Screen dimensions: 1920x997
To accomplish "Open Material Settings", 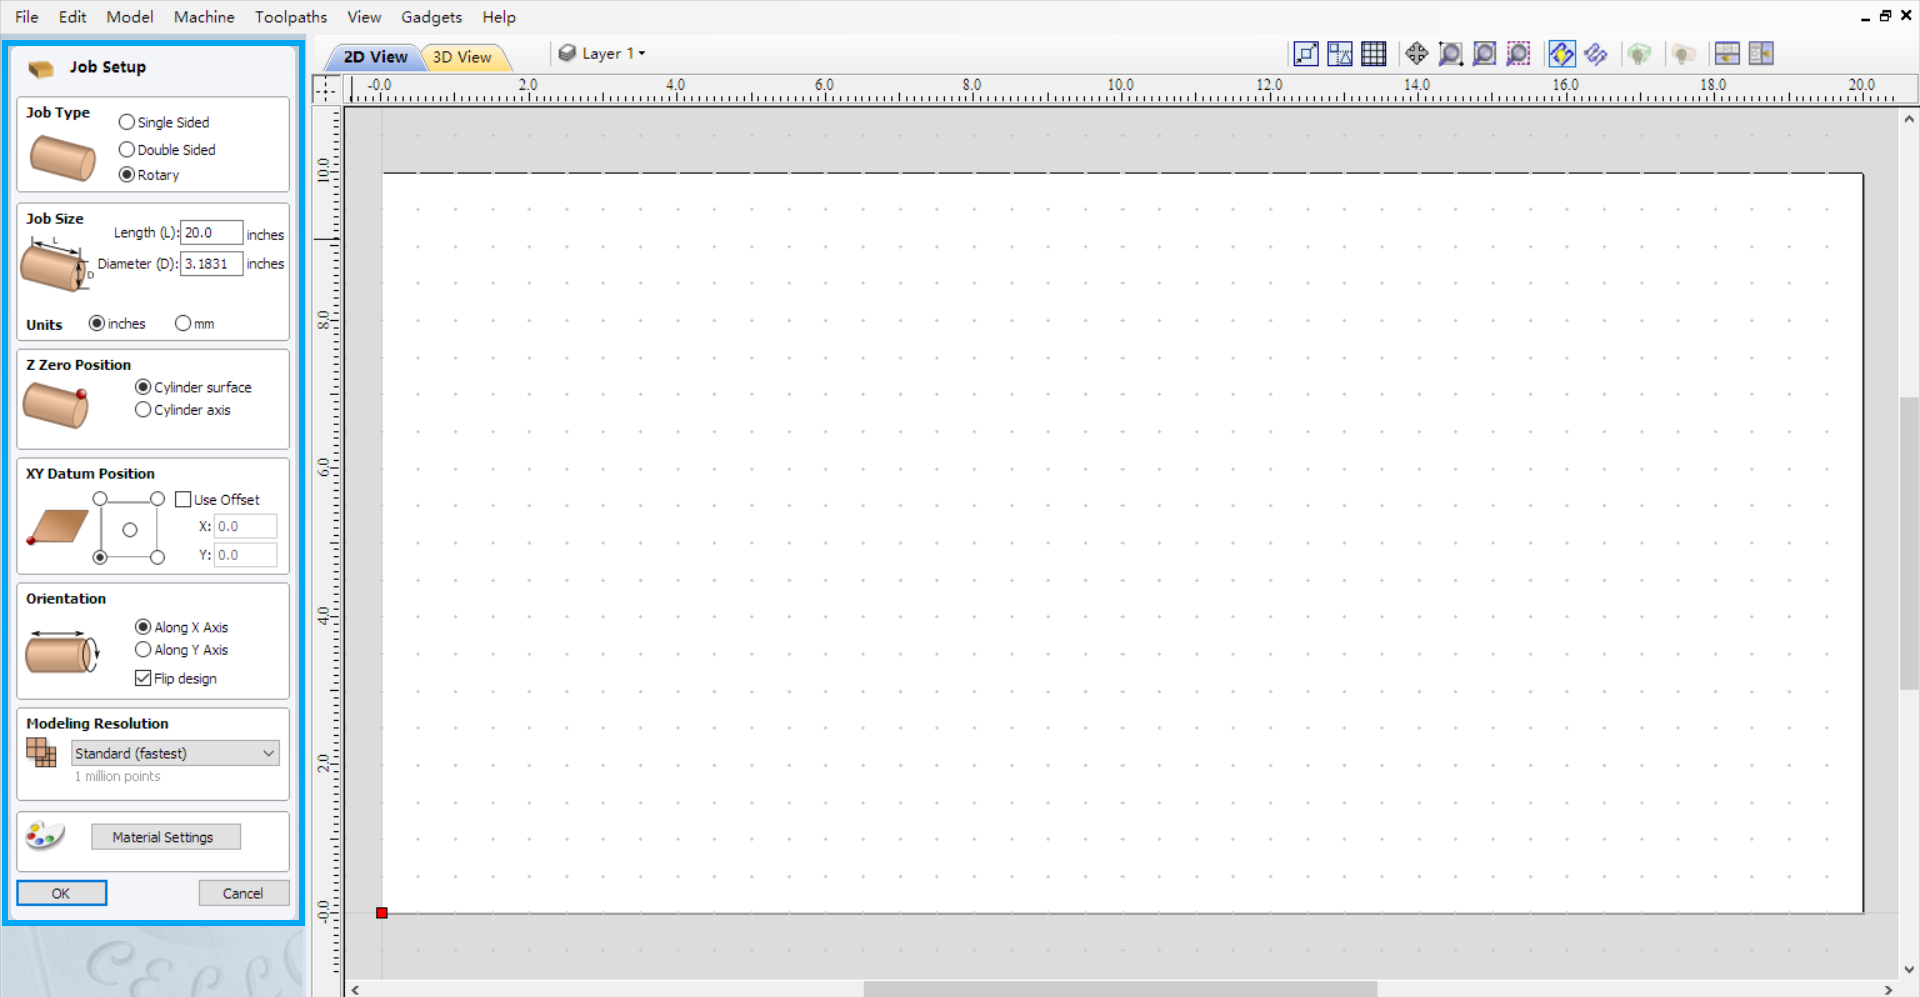I will point(165,837).
